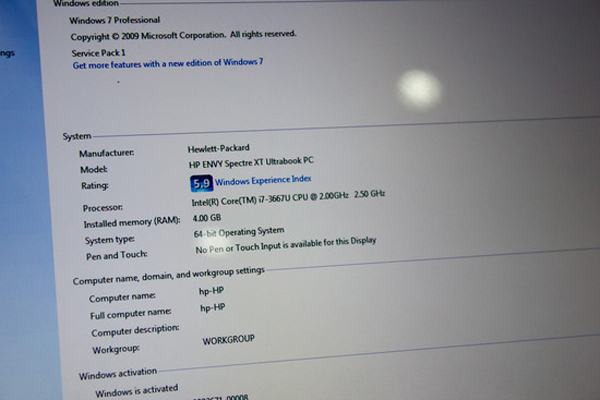Click the 'Model:' label
Viewport: 600px width, 400px height.
94,170
